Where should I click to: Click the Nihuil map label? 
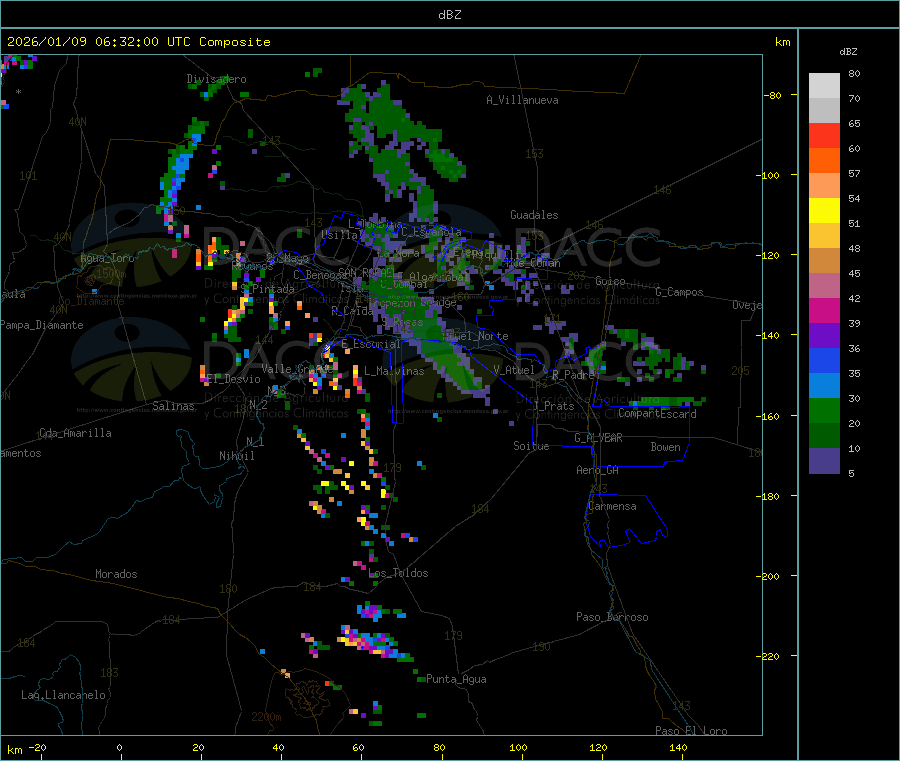pyautogui.click(x=236, y=456)
